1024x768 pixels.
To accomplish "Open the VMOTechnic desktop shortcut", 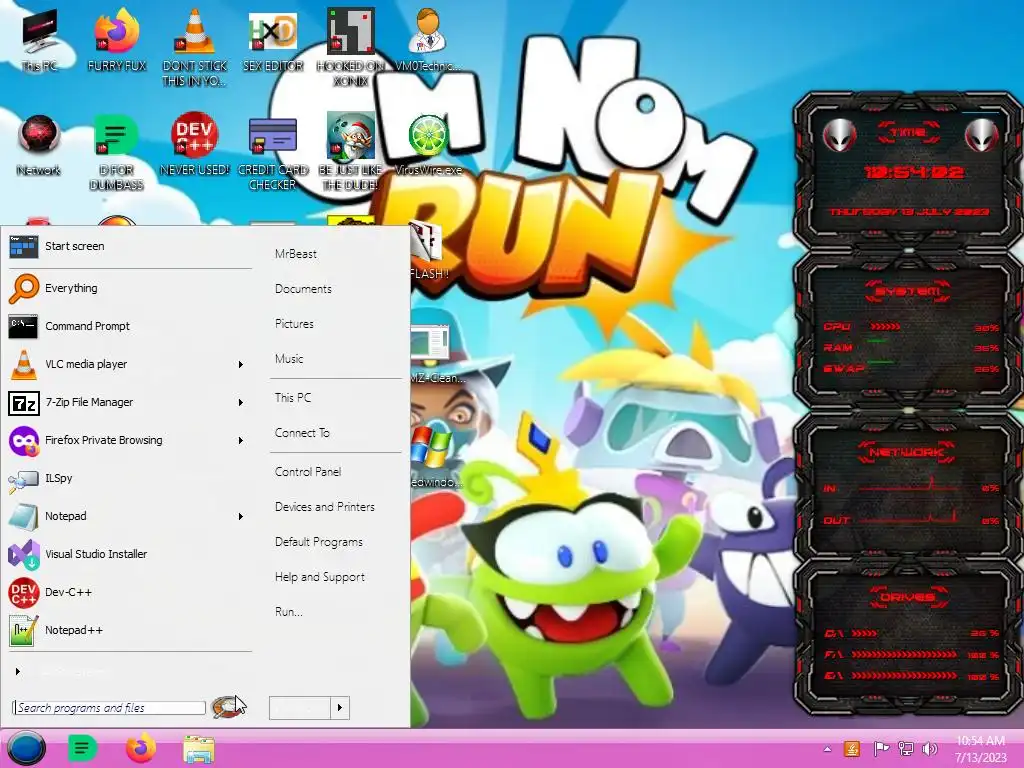I will tap(428, 41).
